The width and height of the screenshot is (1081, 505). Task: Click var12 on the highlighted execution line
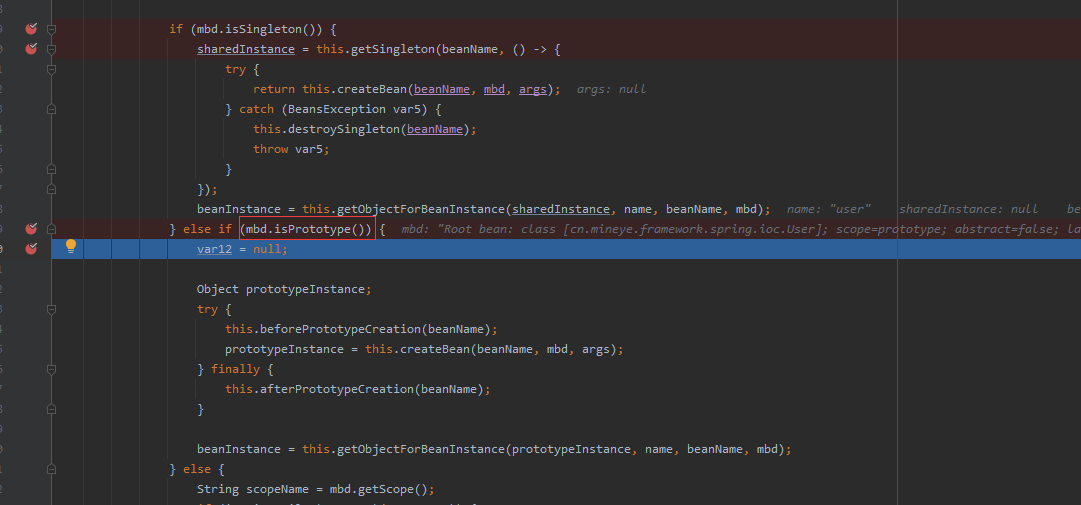[214, 249]
